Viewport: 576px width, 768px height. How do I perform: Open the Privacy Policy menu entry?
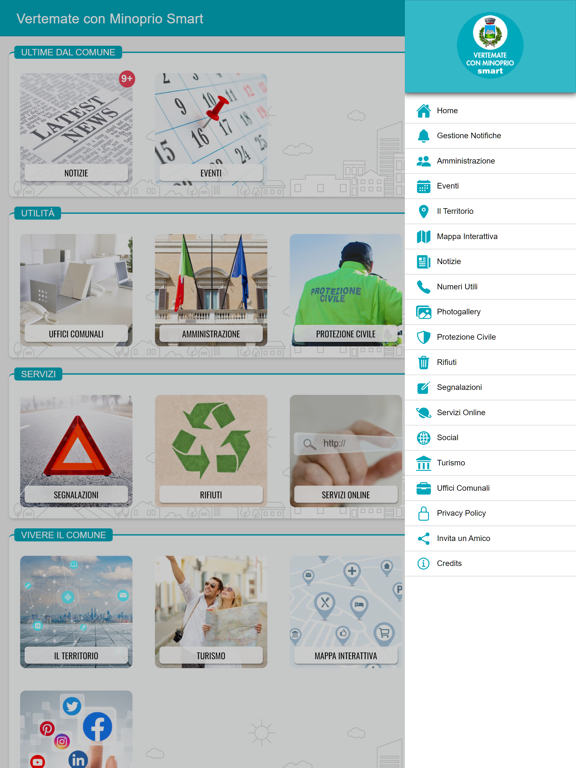pos(490,513)
